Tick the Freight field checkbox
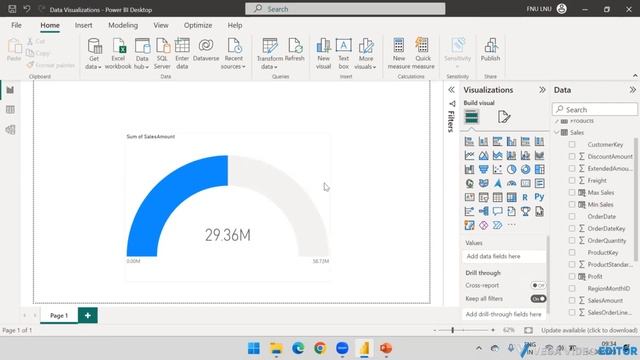Image resolution: width=640 pixels, height=360 pixels. pyautogui.click(x=572, y=180)
